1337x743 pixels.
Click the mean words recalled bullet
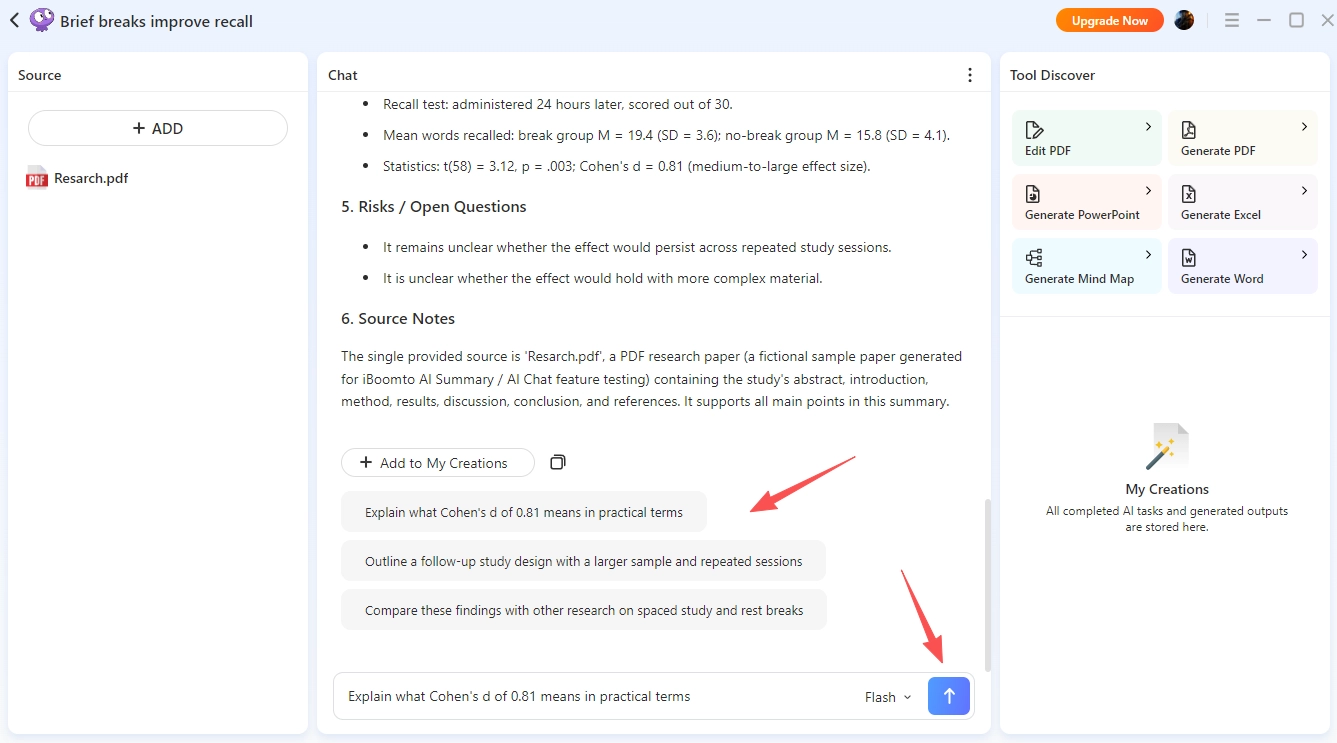(666, 135)
